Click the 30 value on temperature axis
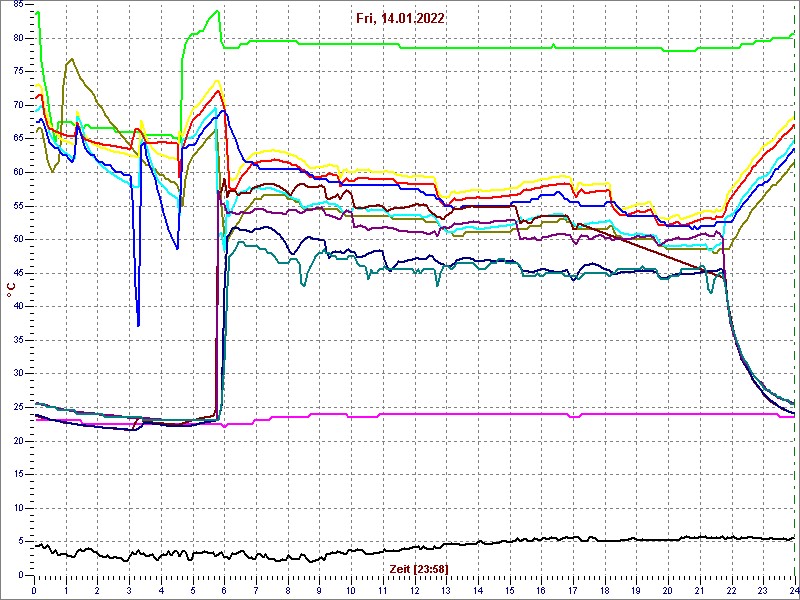 (19, 373)
